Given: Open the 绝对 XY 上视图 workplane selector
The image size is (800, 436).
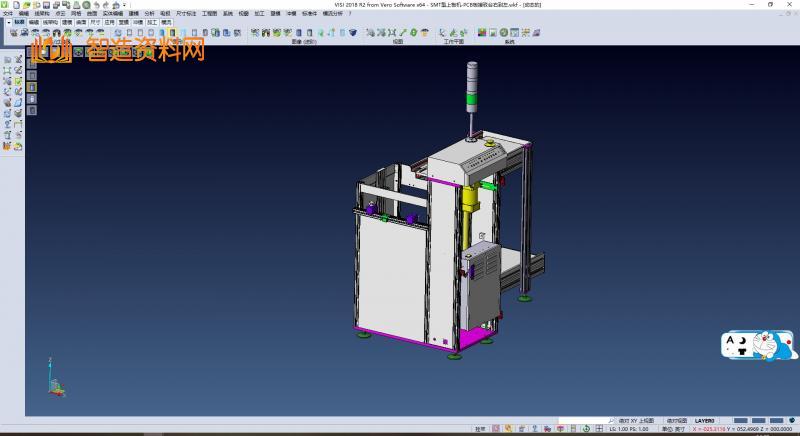Looking at the screenshot, I should coord(636,421).
